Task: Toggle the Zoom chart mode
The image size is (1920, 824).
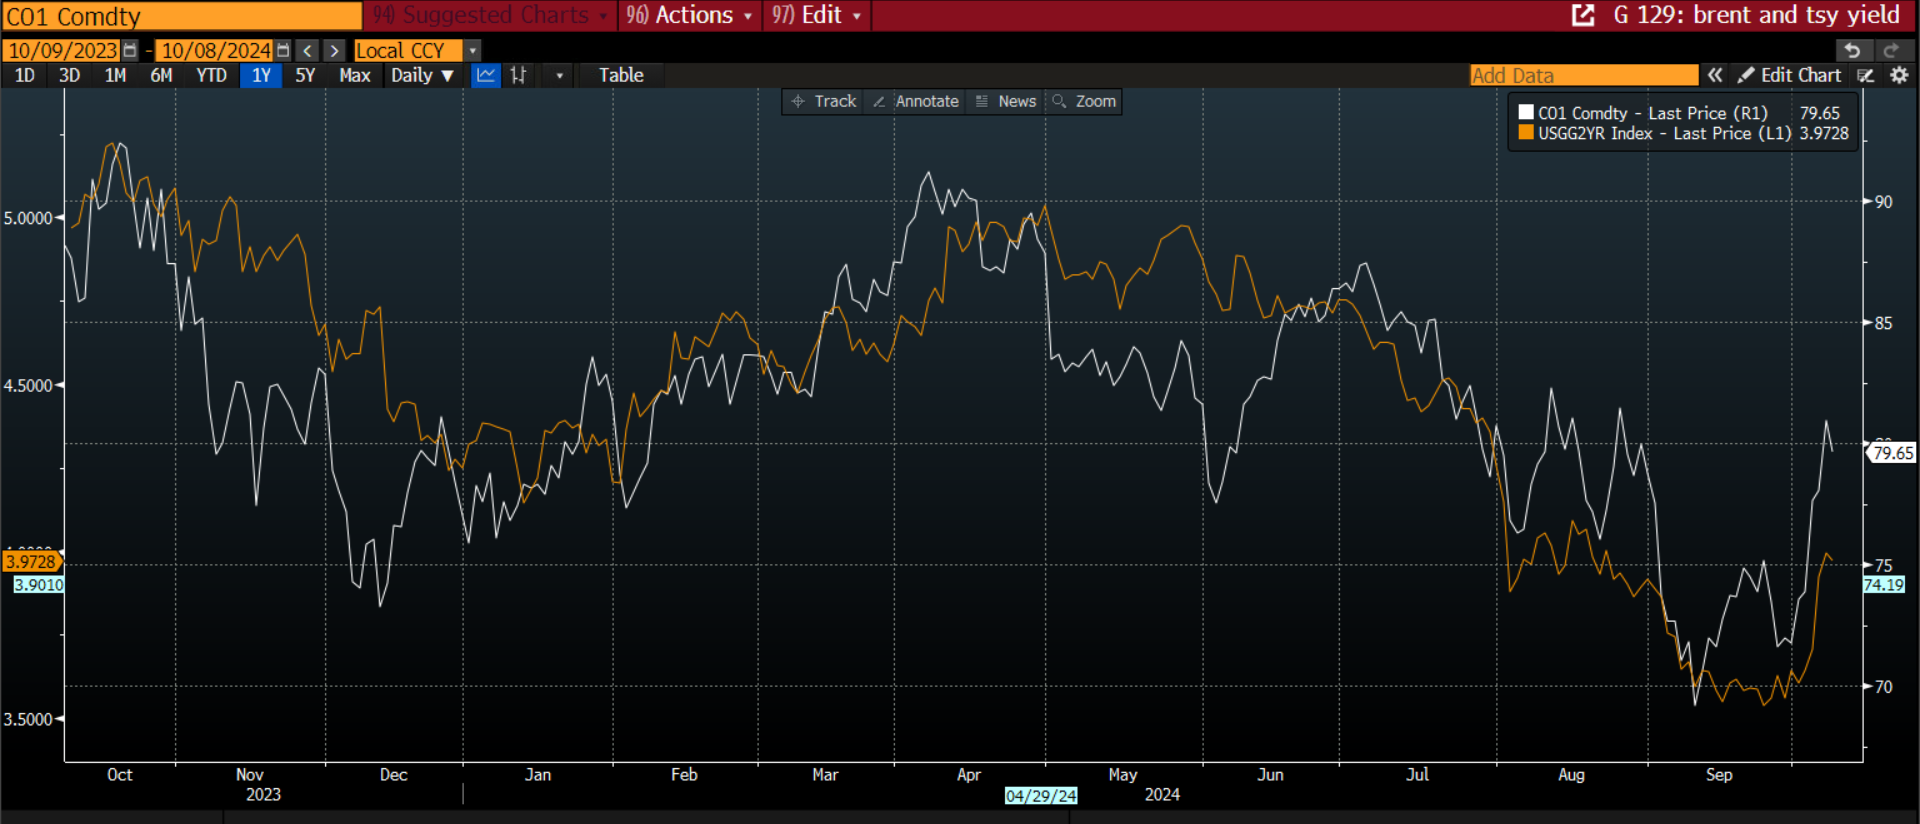Action: (x=1085, y=101)
